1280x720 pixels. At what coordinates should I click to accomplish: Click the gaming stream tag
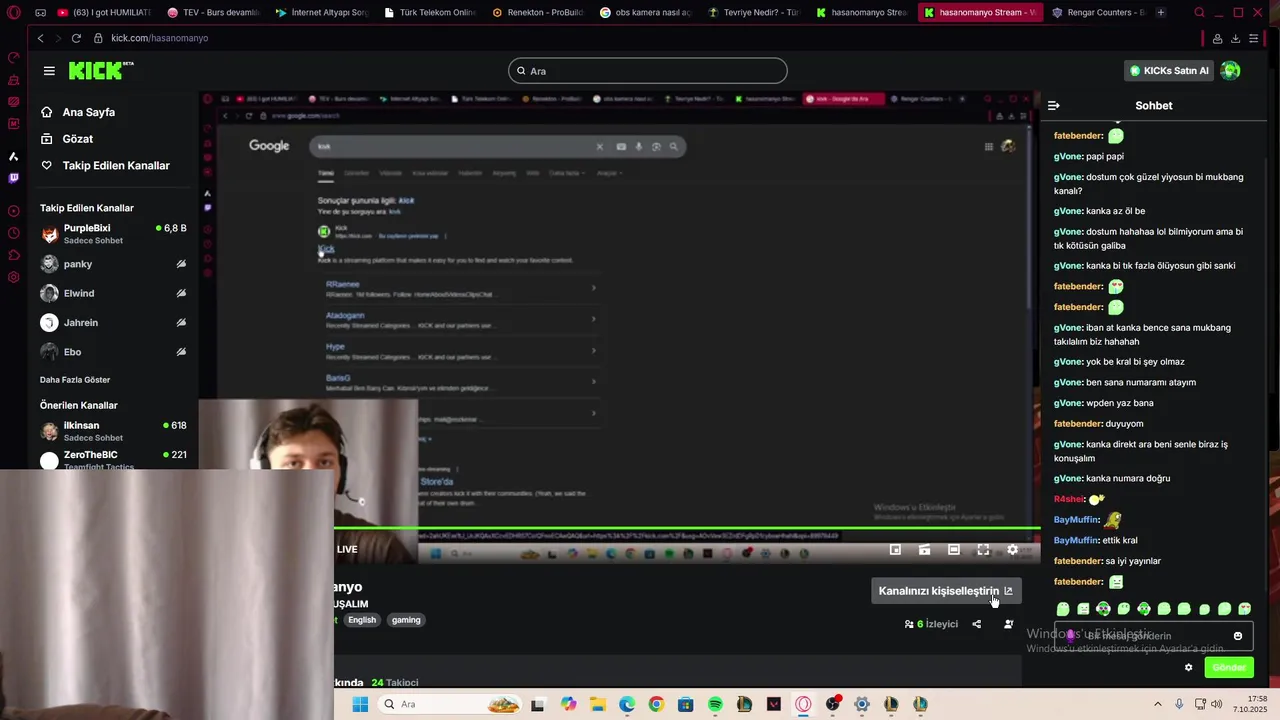[406, 620]
